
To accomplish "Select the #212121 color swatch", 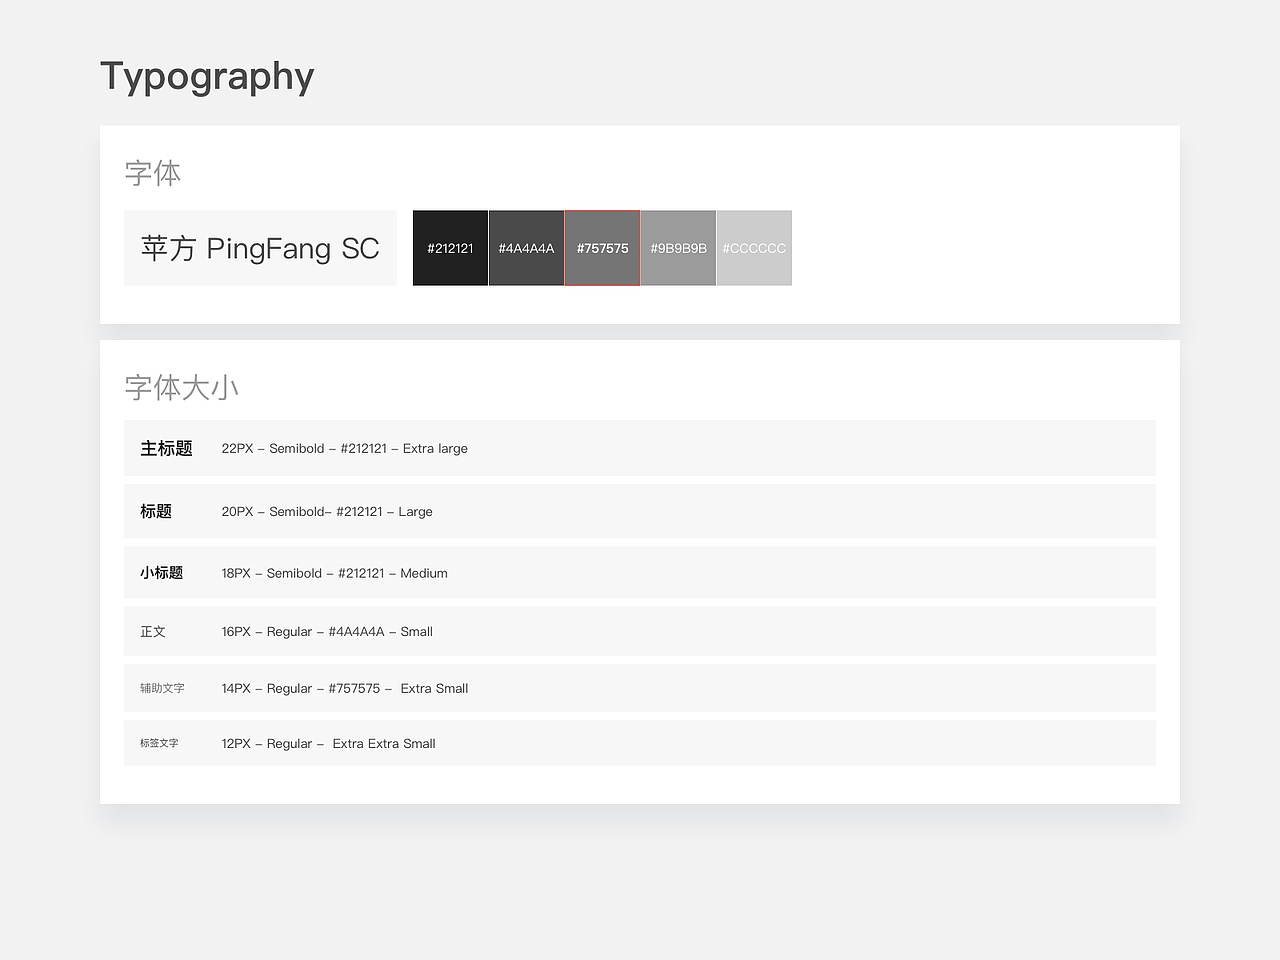I will (x=450, y=247).
